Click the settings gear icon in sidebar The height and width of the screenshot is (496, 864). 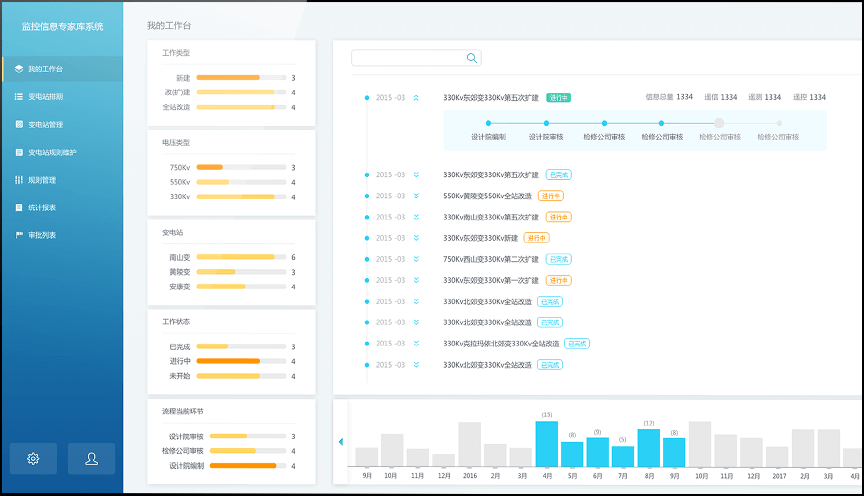coord(33,458)
